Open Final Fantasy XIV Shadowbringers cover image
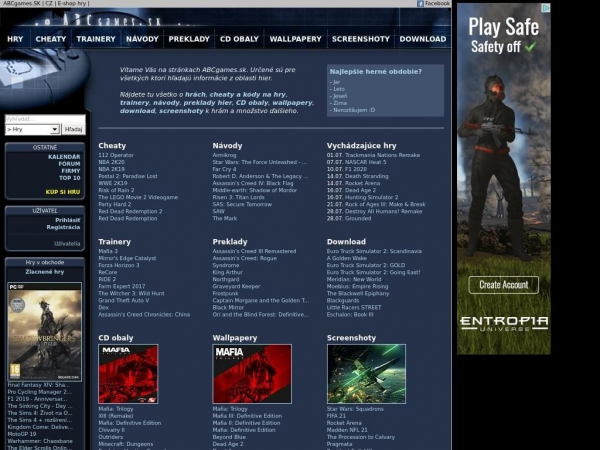The image size is (600, 450). point(45,332)
